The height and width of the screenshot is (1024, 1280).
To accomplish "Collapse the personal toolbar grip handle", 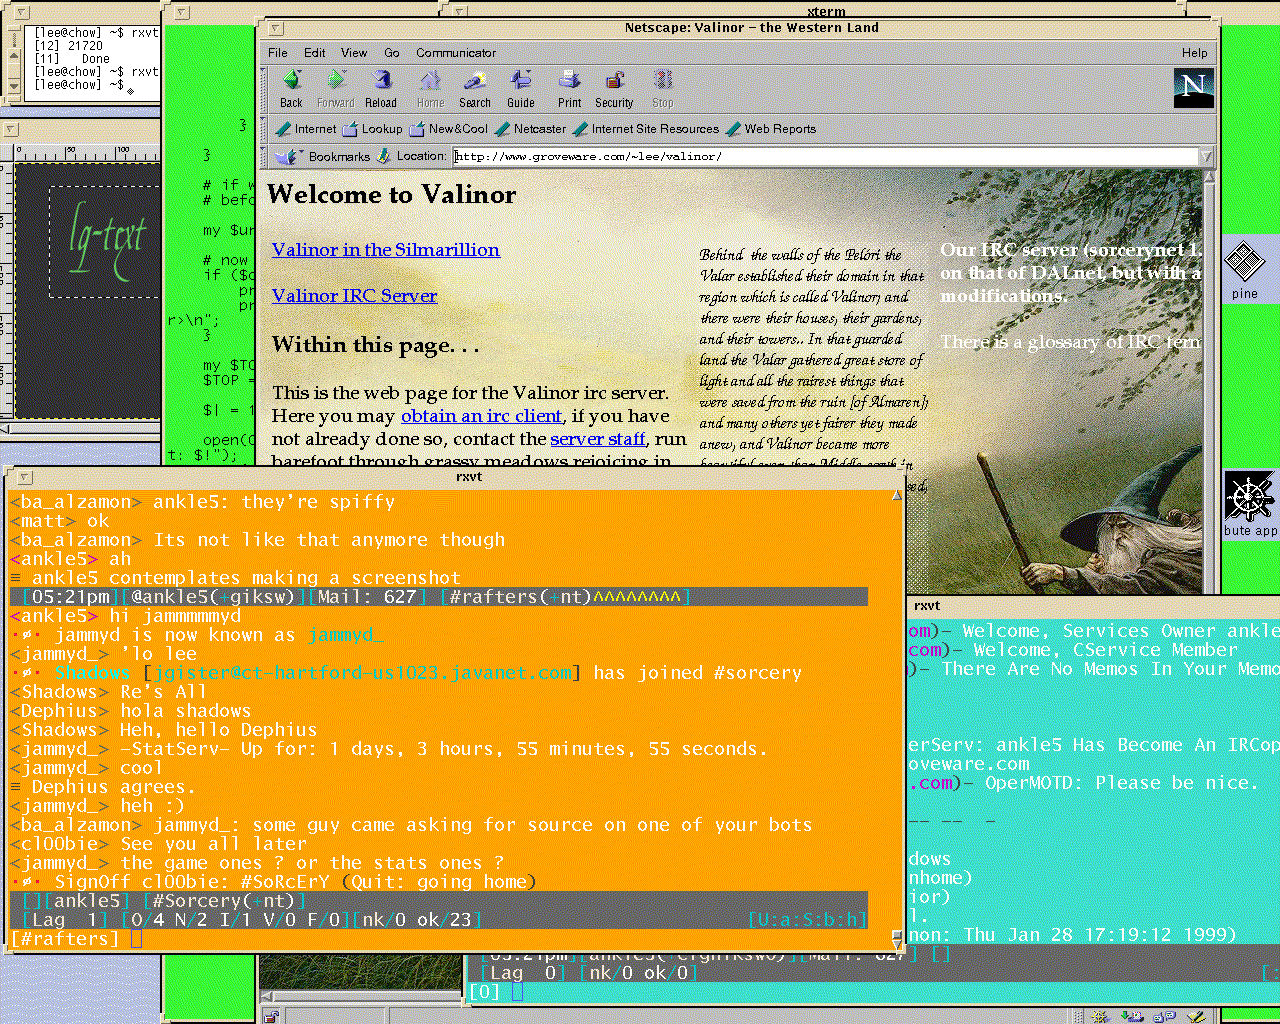I will [x=265, y=129].
